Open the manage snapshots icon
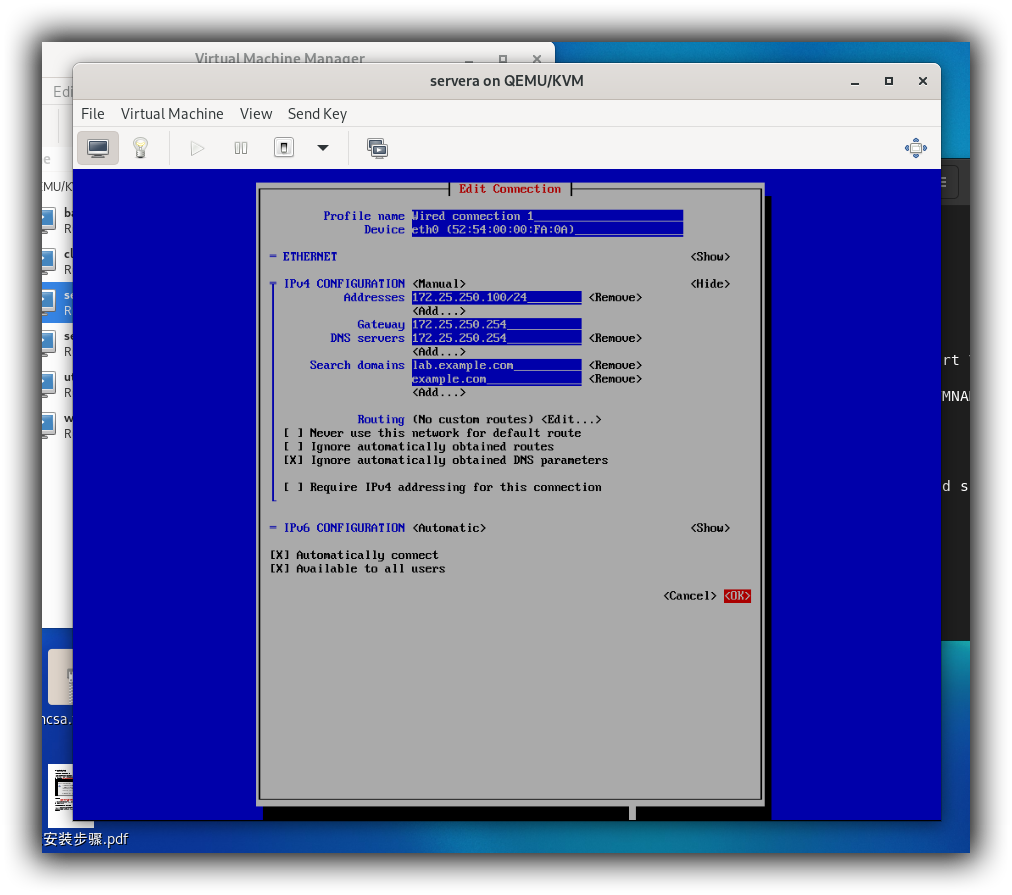 (377, 148)
